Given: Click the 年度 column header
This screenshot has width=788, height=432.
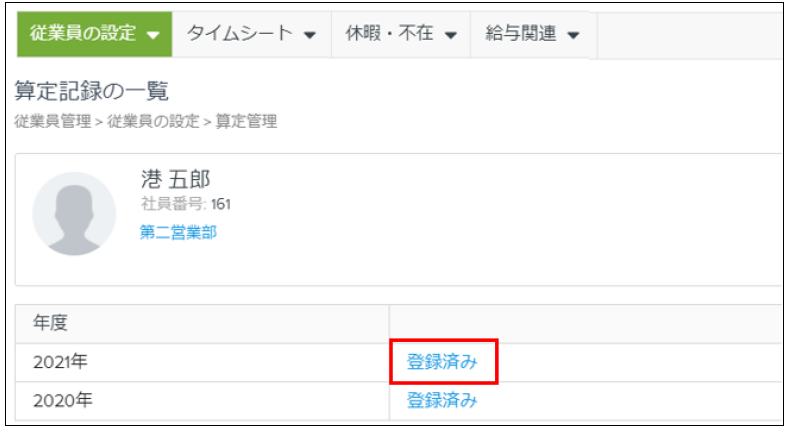Looking at the screenshot, I should click(50, 322).
